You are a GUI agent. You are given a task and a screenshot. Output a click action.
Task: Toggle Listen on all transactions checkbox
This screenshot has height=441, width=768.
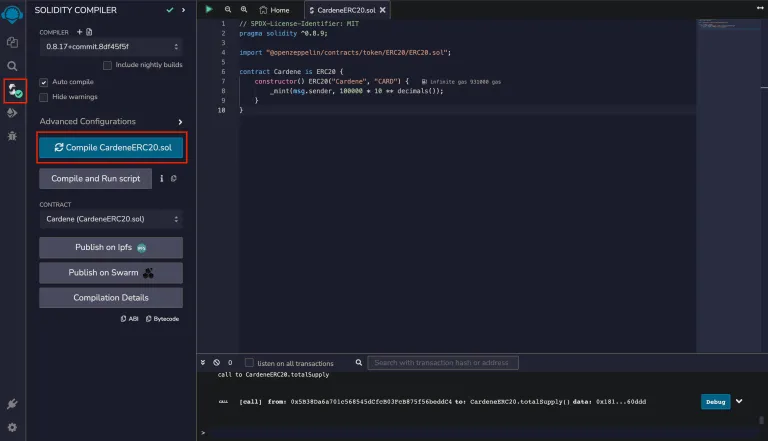[249, 363]
